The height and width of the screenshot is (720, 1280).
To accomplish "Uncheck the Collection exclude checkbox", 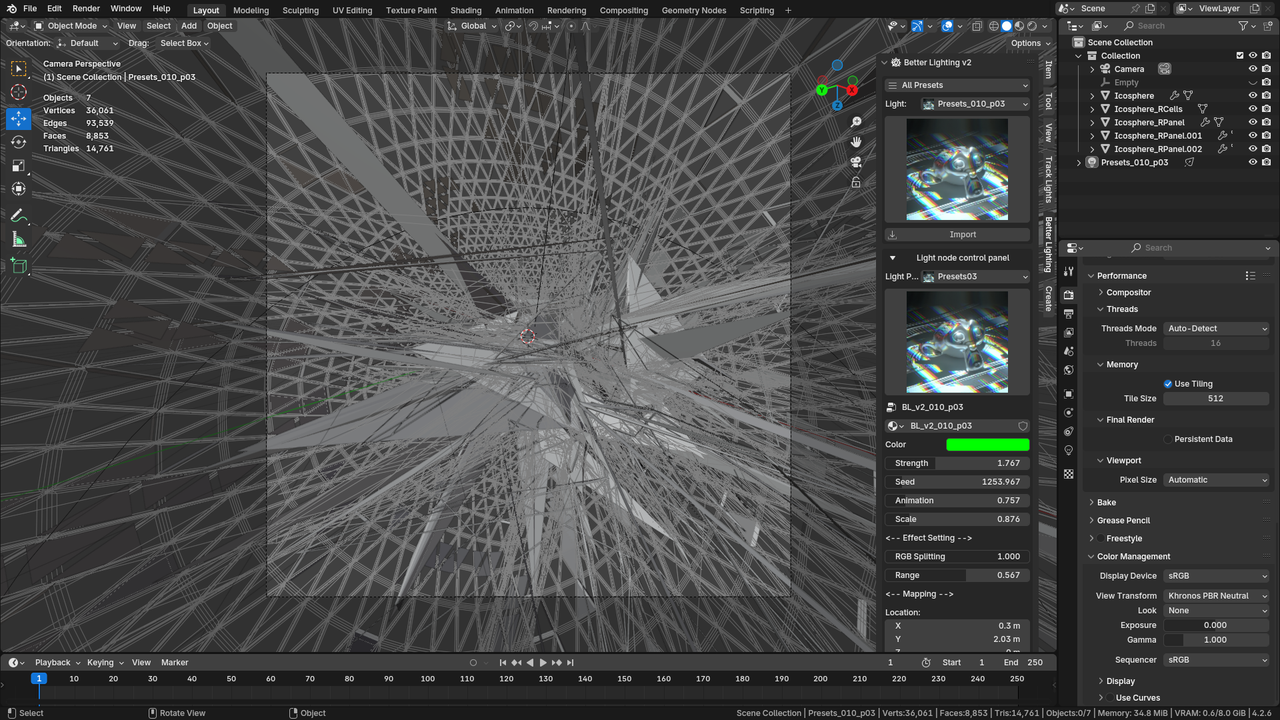I will click(1240, 56).
